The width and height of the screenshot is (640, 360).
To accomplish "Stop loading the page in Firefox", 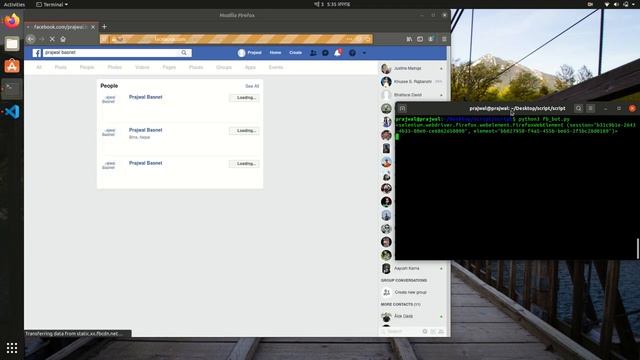I will coord(52,39).
